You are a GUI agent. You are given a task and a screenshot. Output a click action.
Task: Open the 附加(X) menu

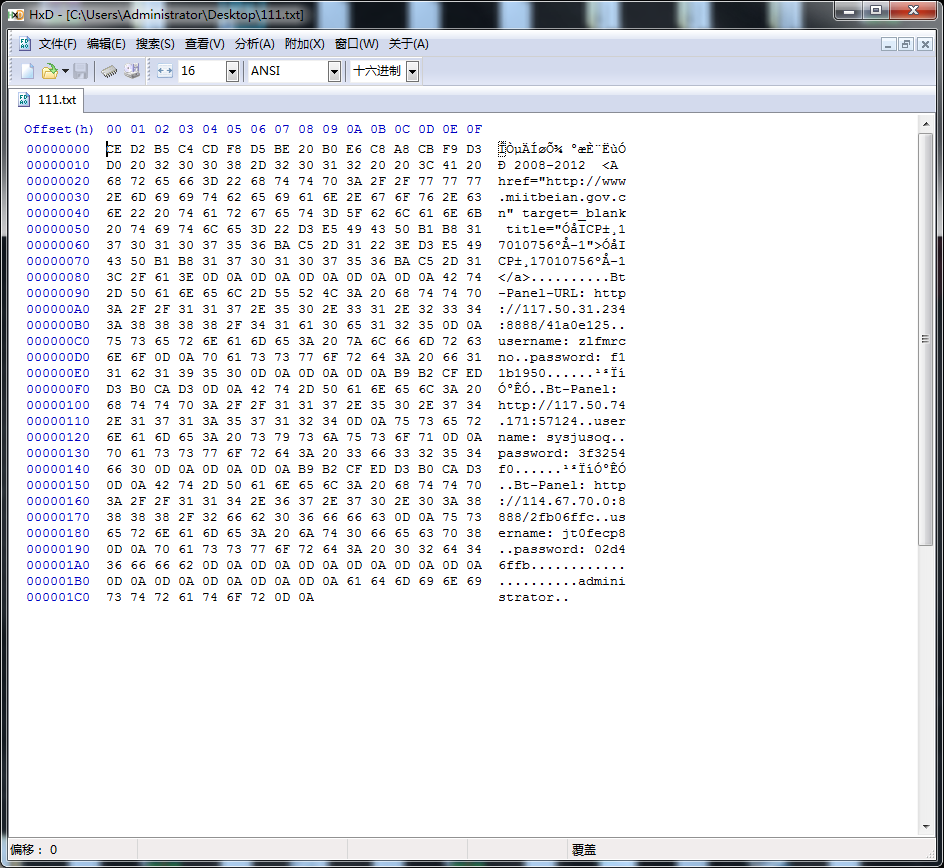304,44
